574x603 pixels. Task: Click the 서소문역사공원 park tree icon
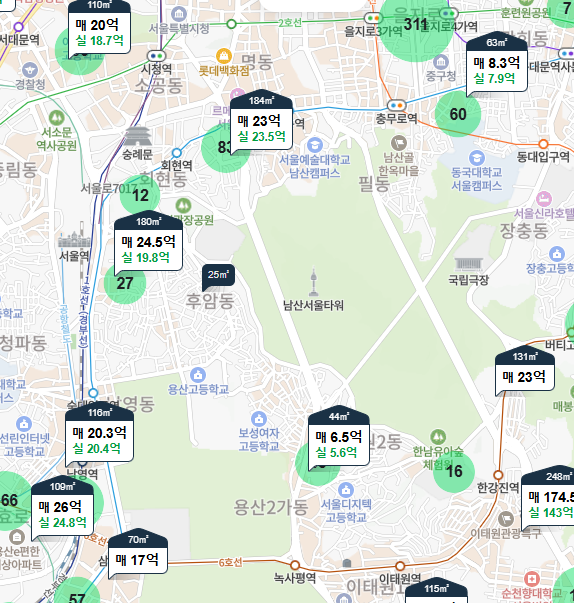57,118
